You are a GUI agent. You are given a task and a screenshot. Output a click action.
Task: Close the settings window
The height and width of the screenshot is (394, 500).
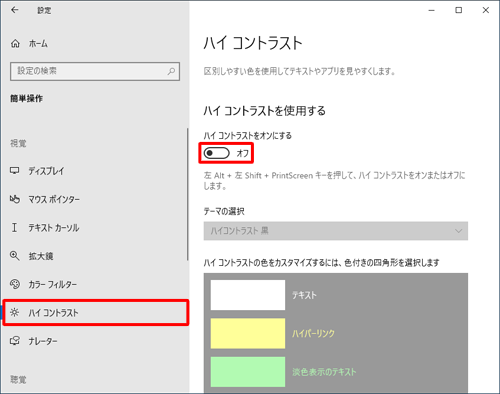pyautogui.click(x=486, y=10)
